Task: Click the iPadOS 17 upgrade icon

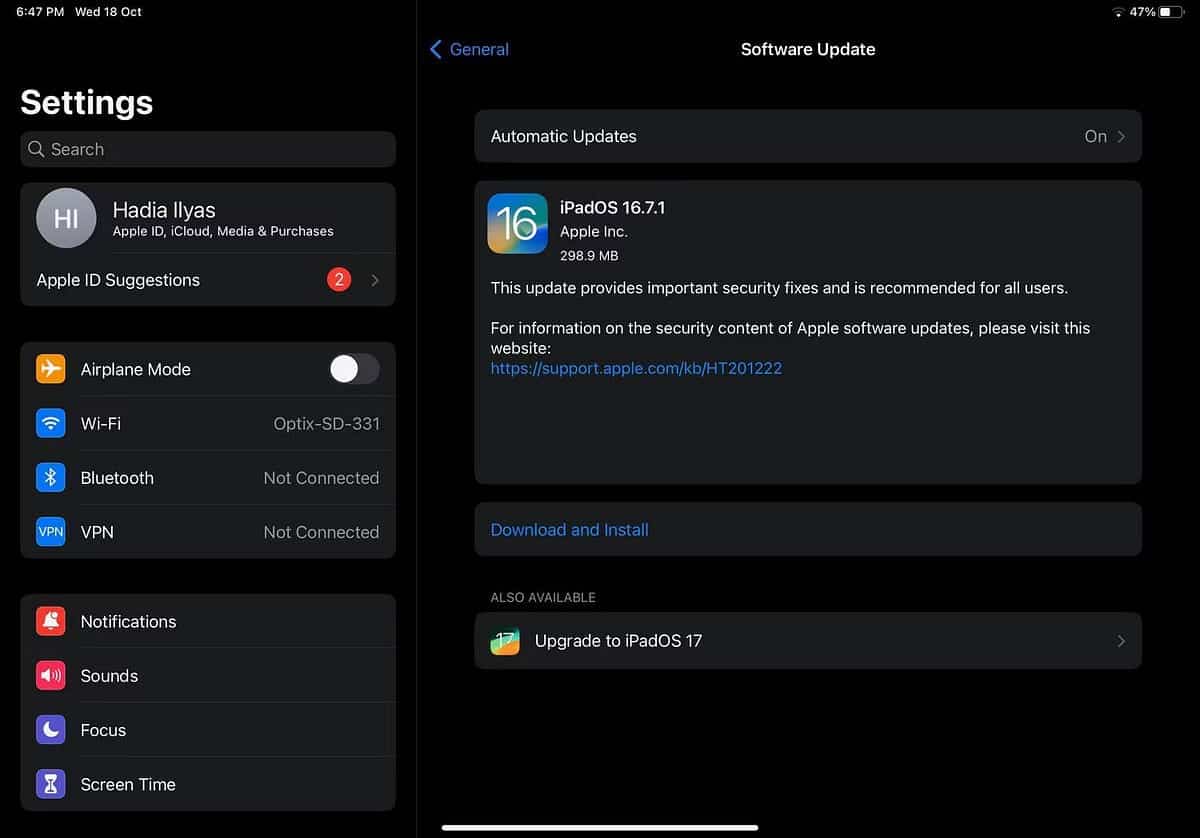Action: pyautogui.click(x=505, y=640)
